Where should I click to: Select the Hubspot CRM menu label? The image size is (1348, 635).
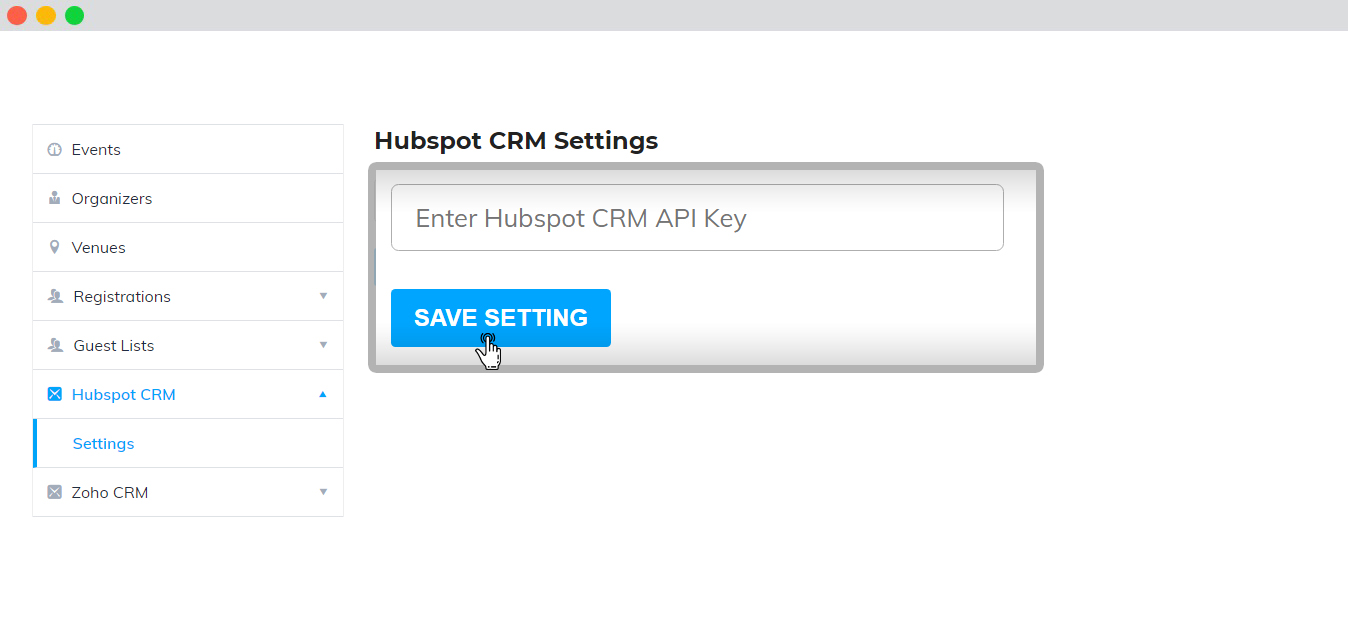click(x=124, y=395)
